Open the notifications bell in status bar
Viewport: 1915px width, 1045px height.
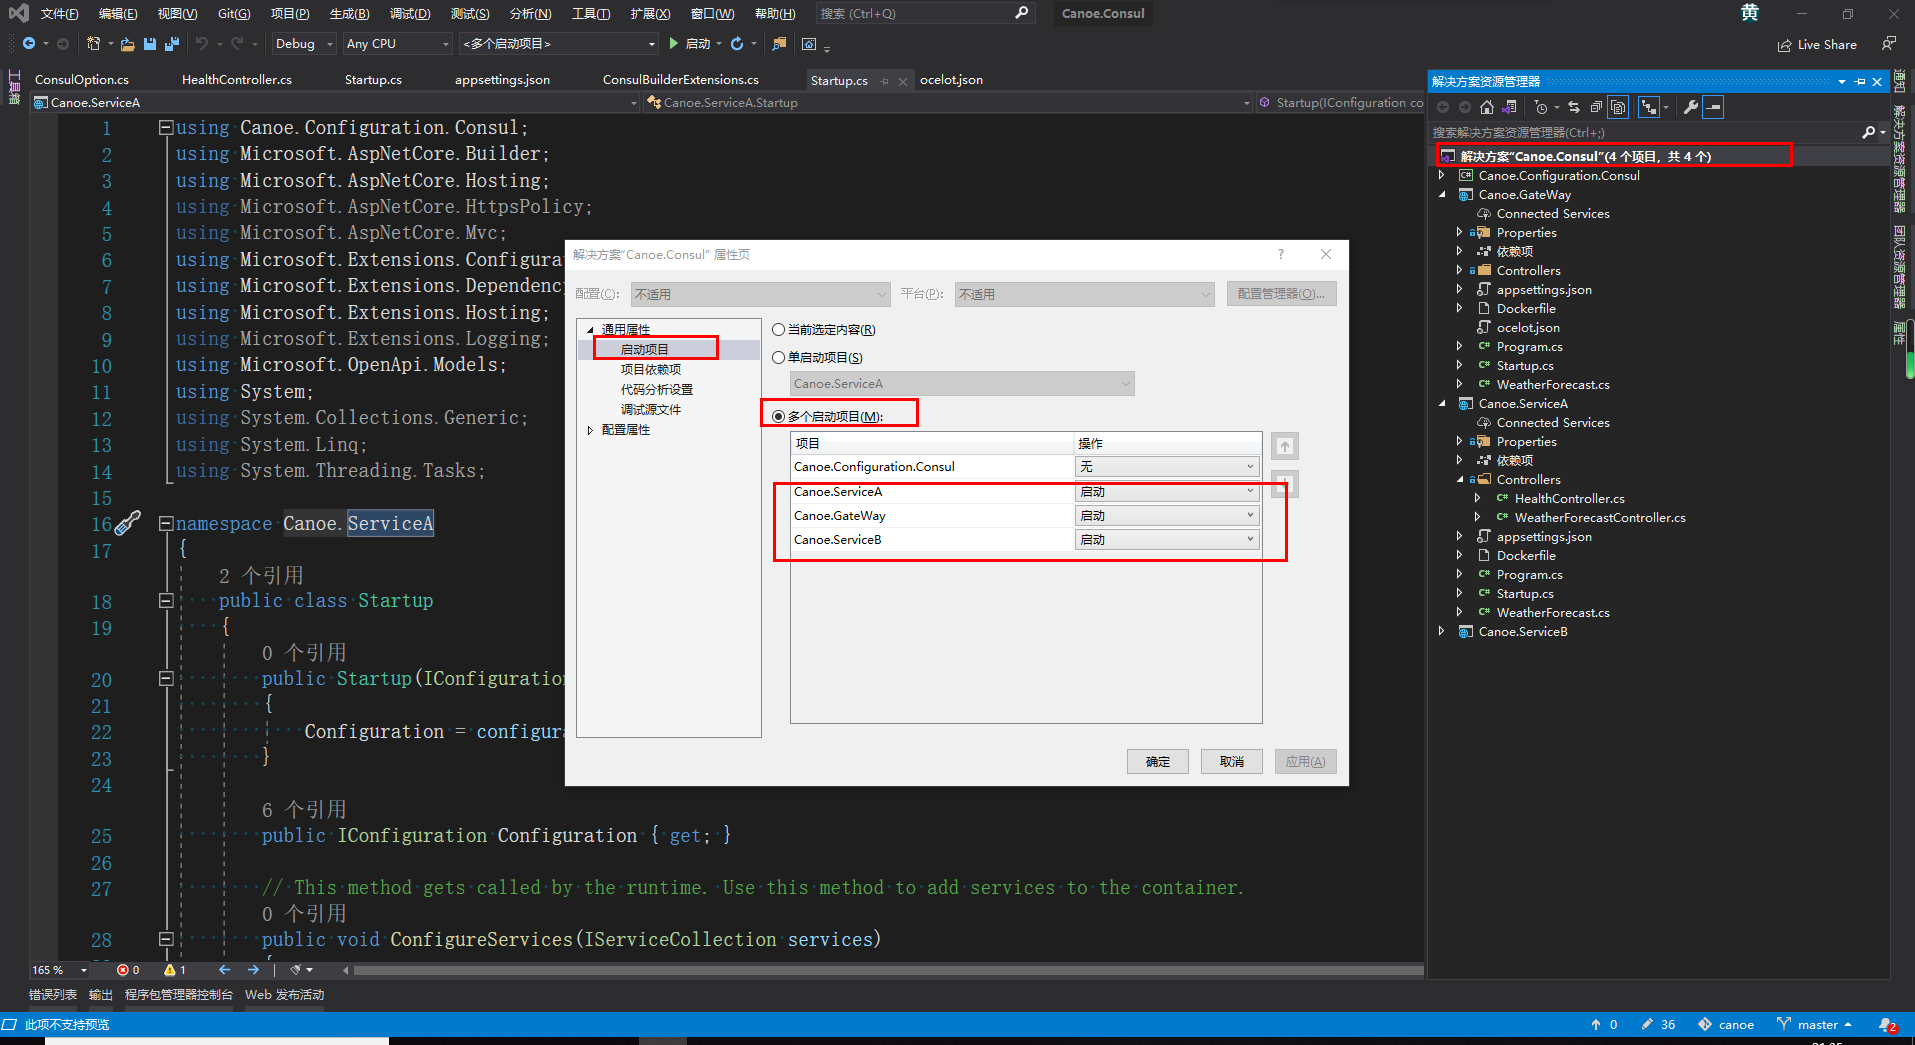tap(1888, 1024)
